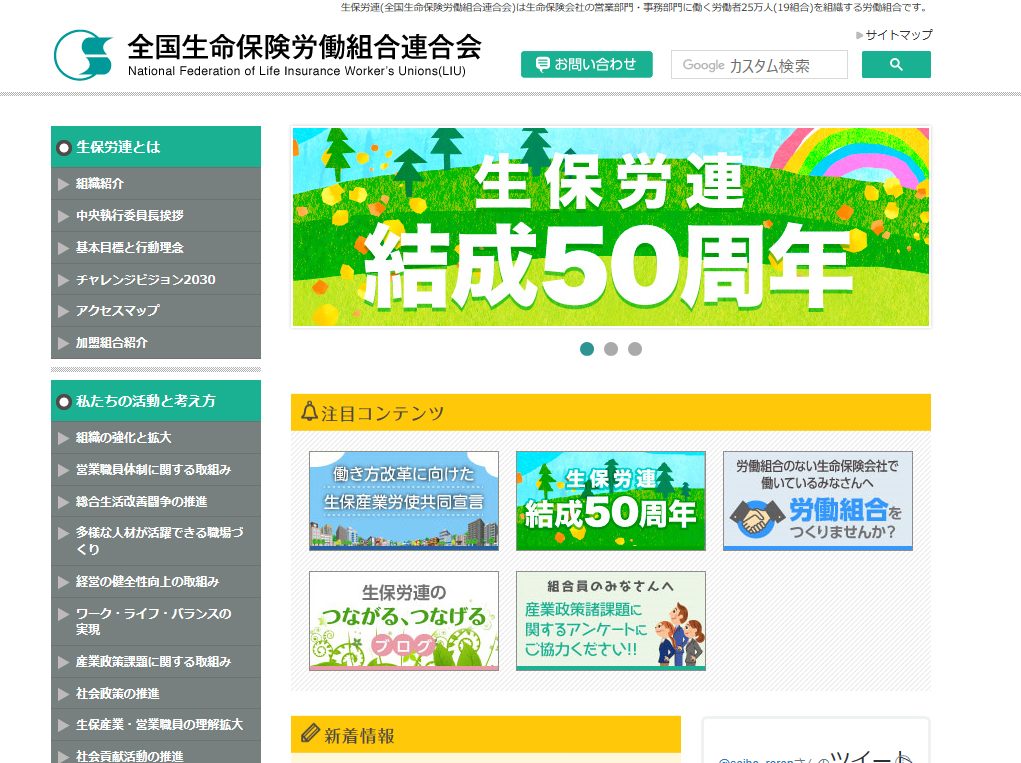The width and height of the screenshot is (1021, 763).
Task: Open 経営の健全性向上の取組み link
Action: (x=156, y=581)
